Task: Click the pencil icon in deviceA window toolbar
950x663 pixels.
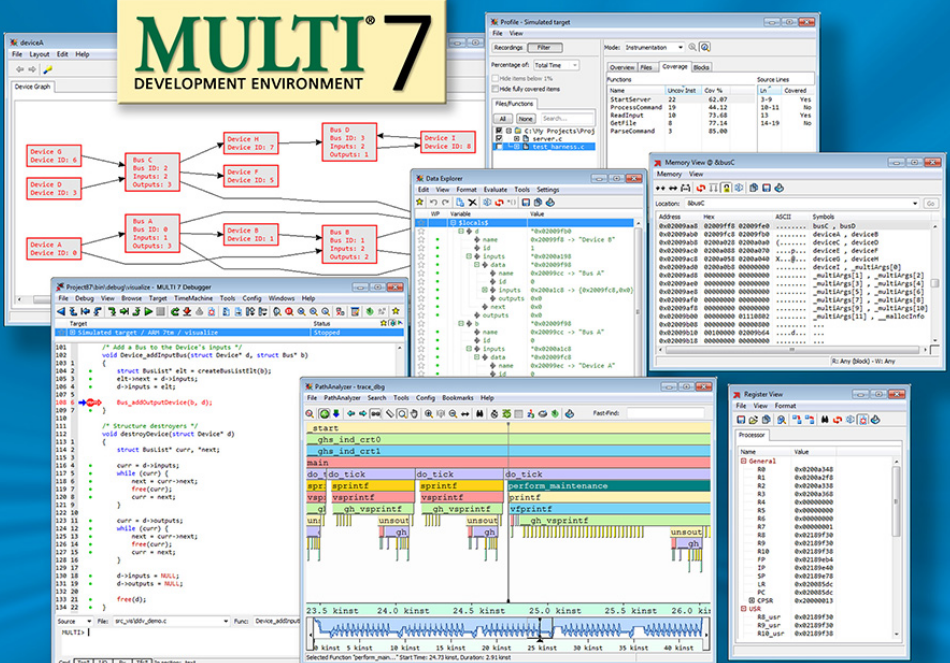Action: 48,69
